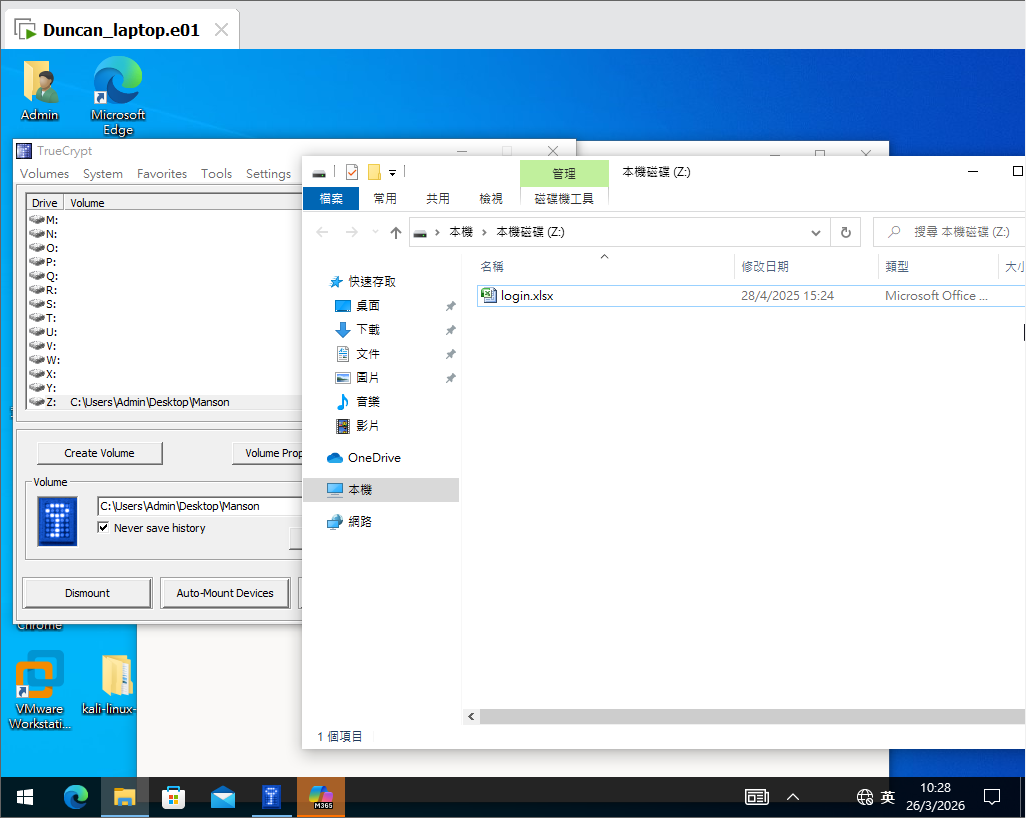Open TrueCrypt System menu
Screen dimensions: 1026x818
pyautogui.click(x=103, y=173)
